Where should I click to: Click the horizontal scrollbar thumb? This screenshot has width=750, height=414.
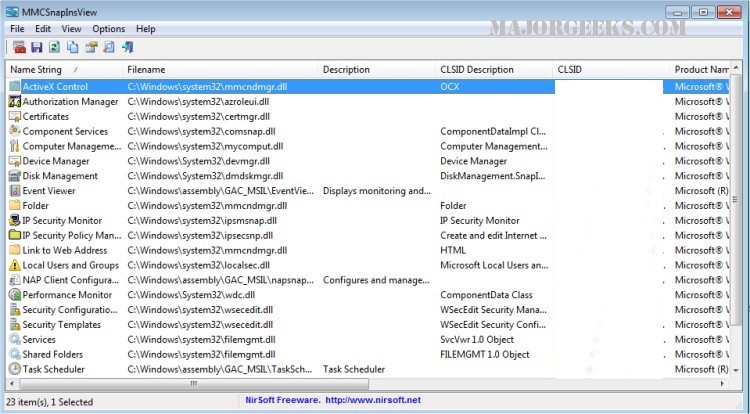pyautogui.click(x=194, y=383)
